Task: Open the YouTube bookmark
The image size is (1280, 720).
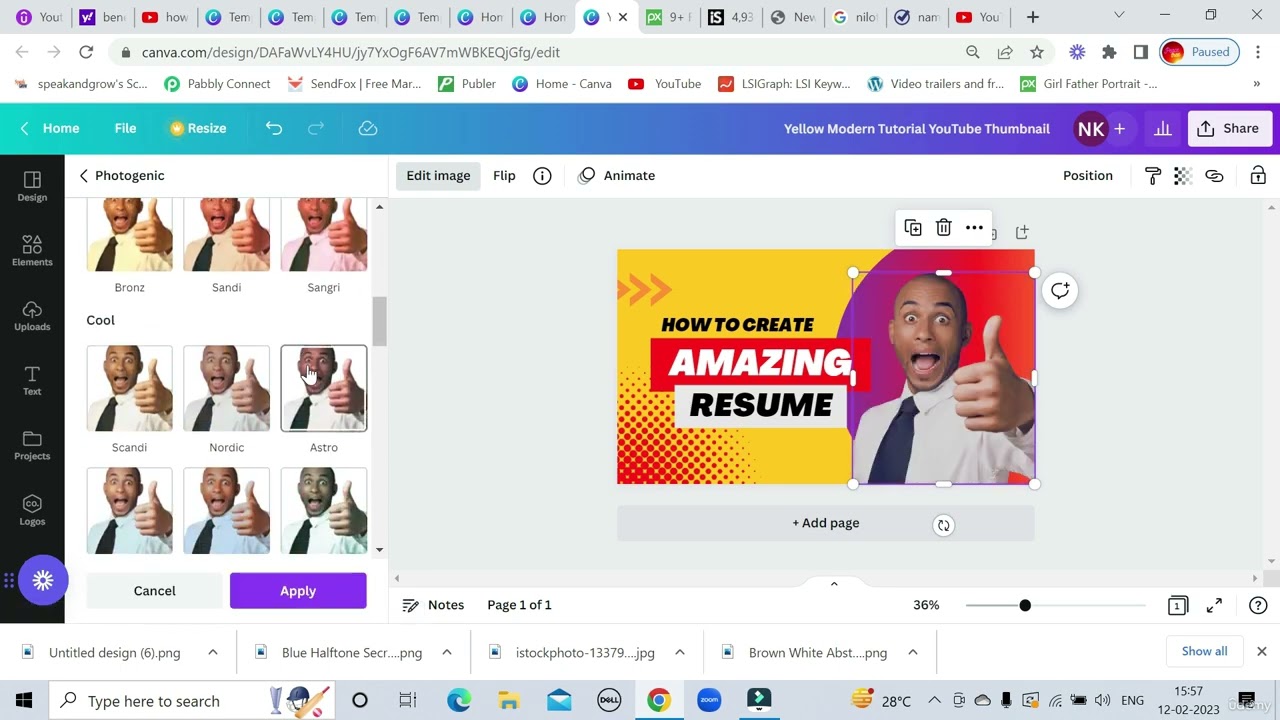Action: [664, 84]
